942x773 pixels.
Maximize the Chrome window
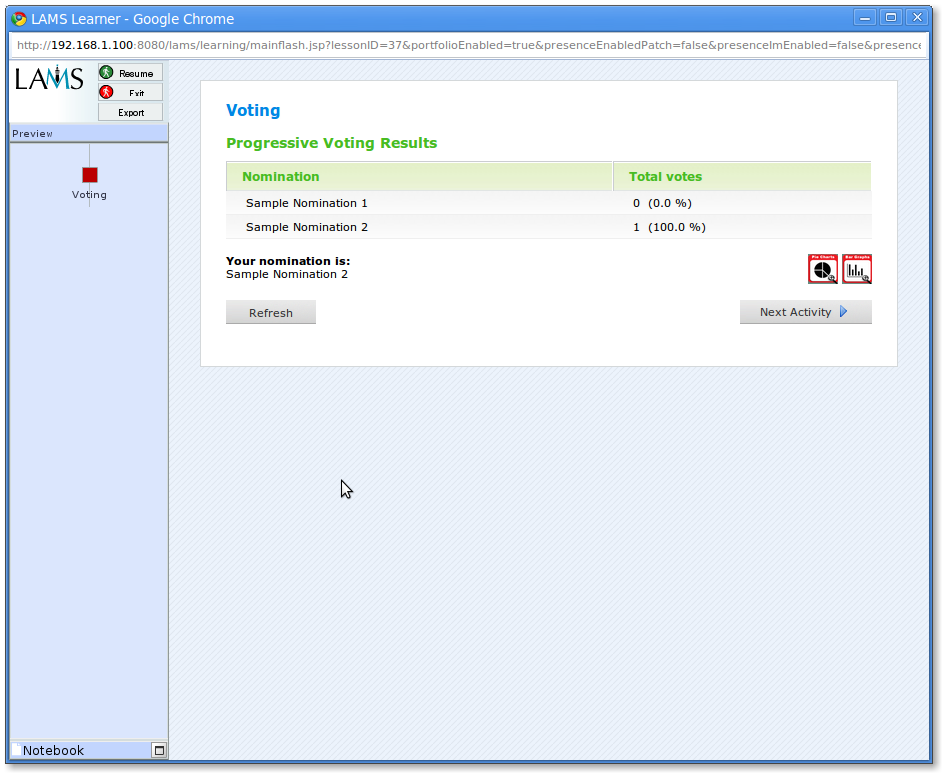click(890, 17)
